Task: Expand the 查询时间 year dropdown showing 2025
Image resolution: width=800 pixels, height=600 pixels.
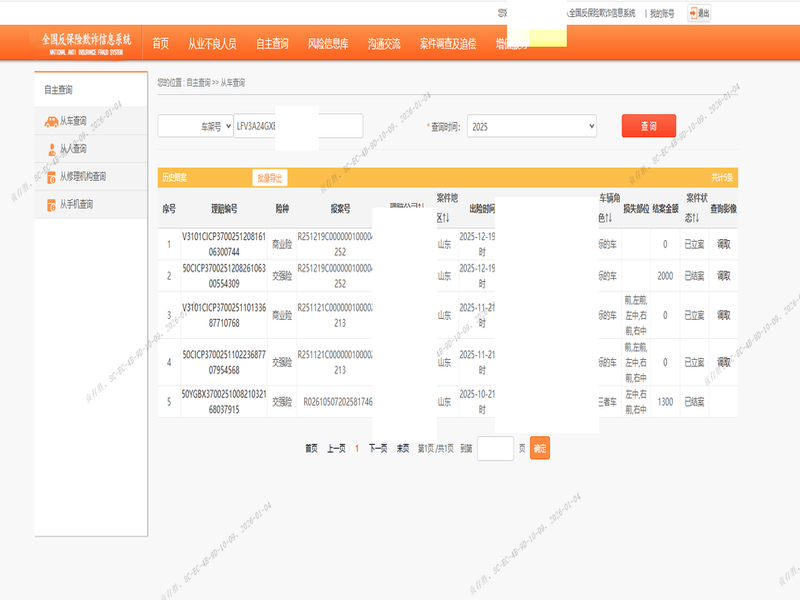Action: click(531, 127)
